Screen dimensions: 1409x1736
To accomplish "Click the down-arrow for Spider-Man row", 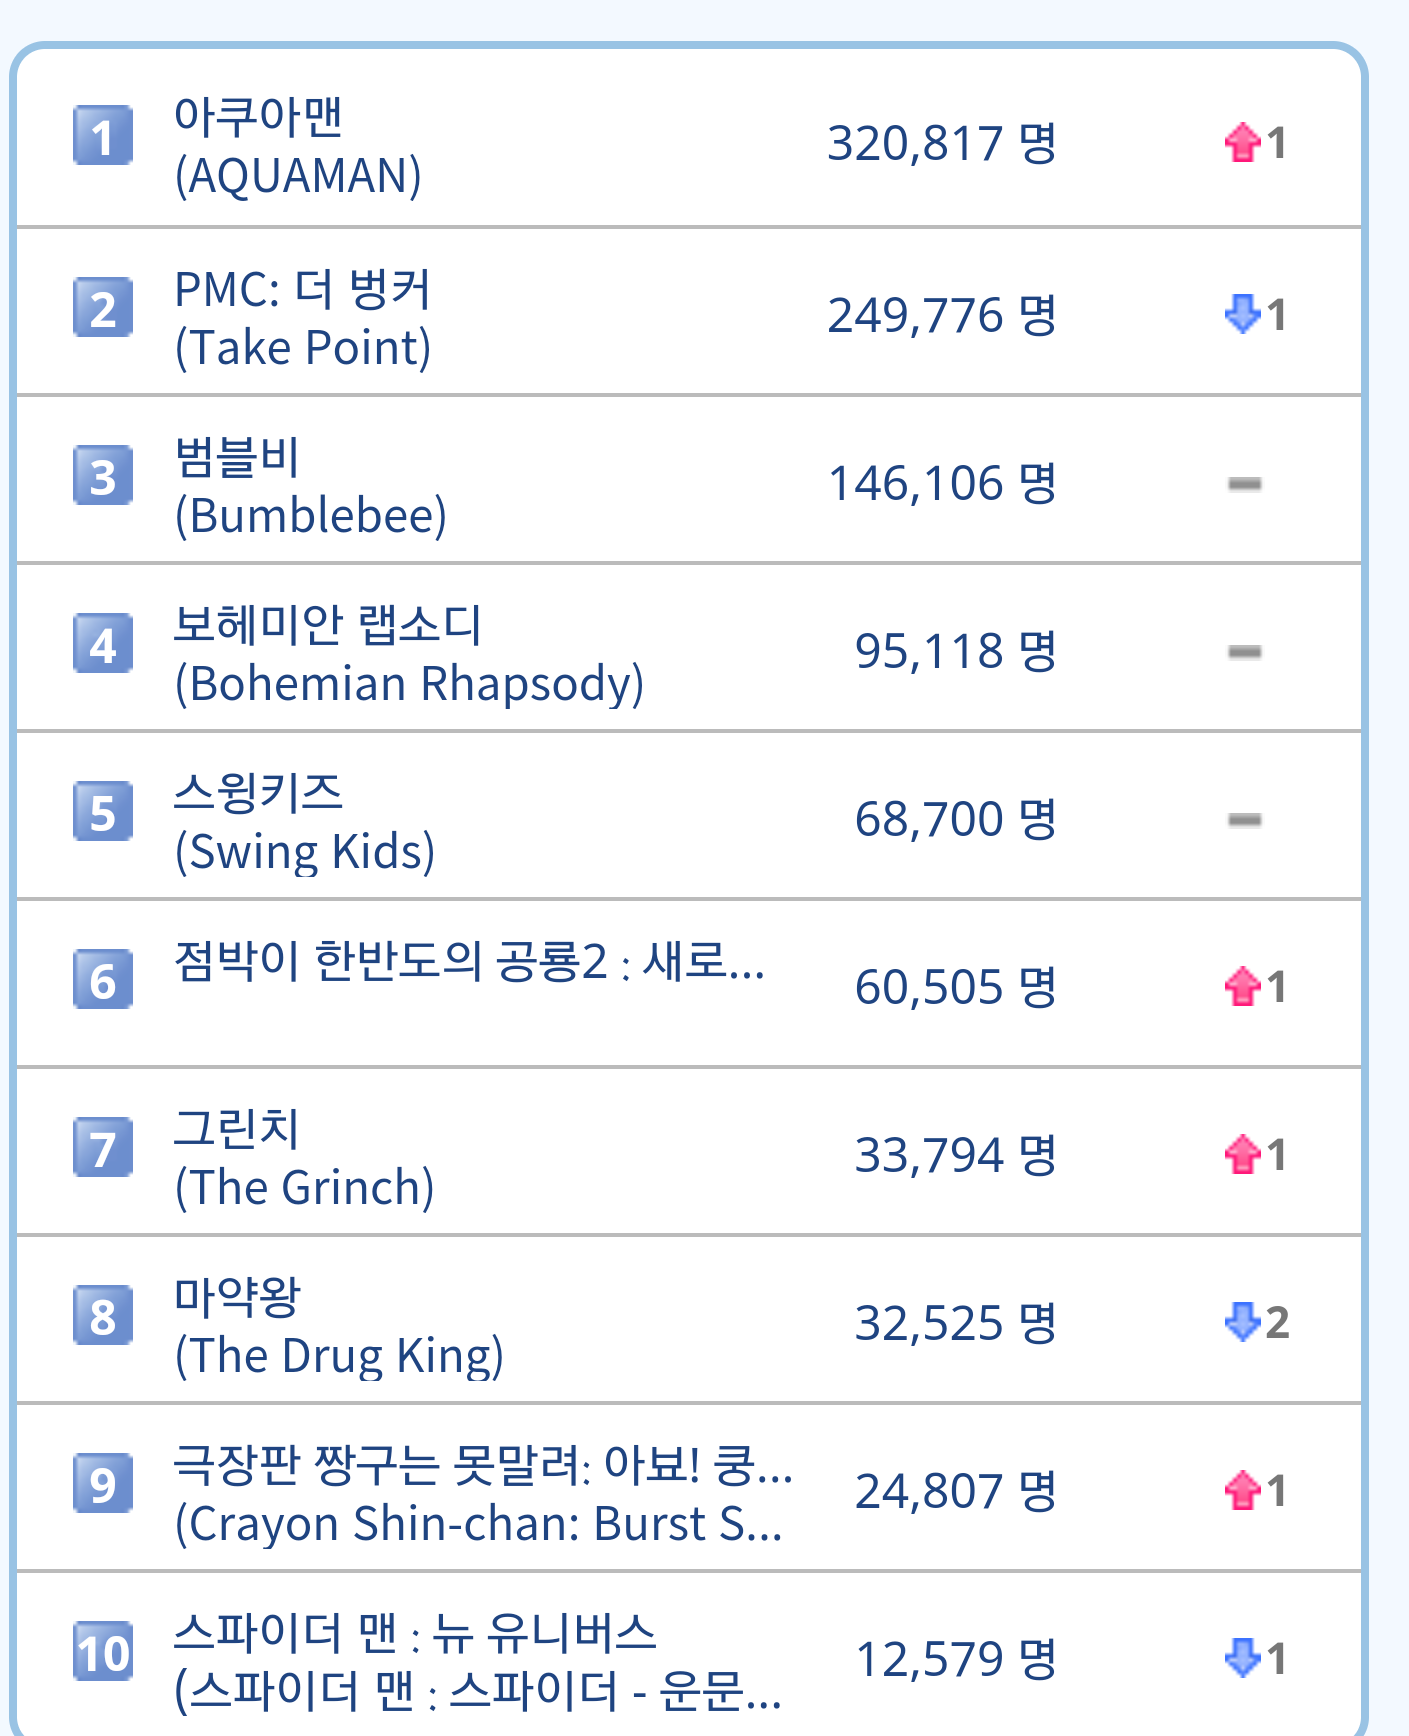I will pos(1243,1658).
